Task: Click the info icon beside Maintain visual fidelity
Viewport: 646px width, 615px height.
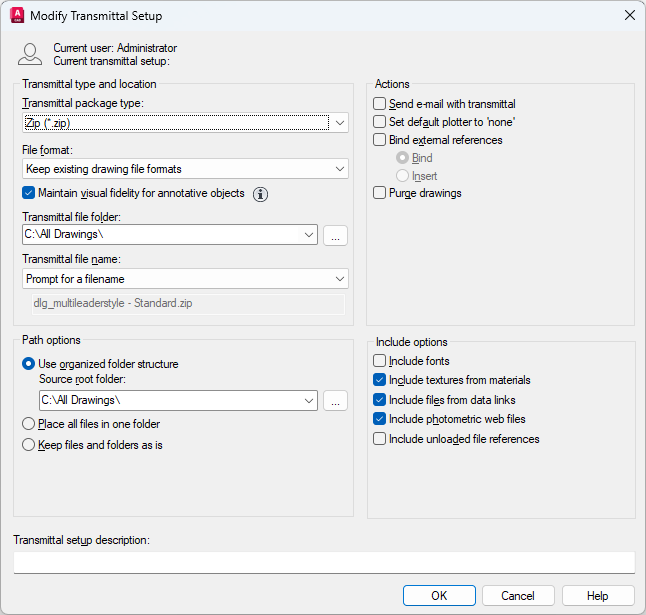Action: 261,194
